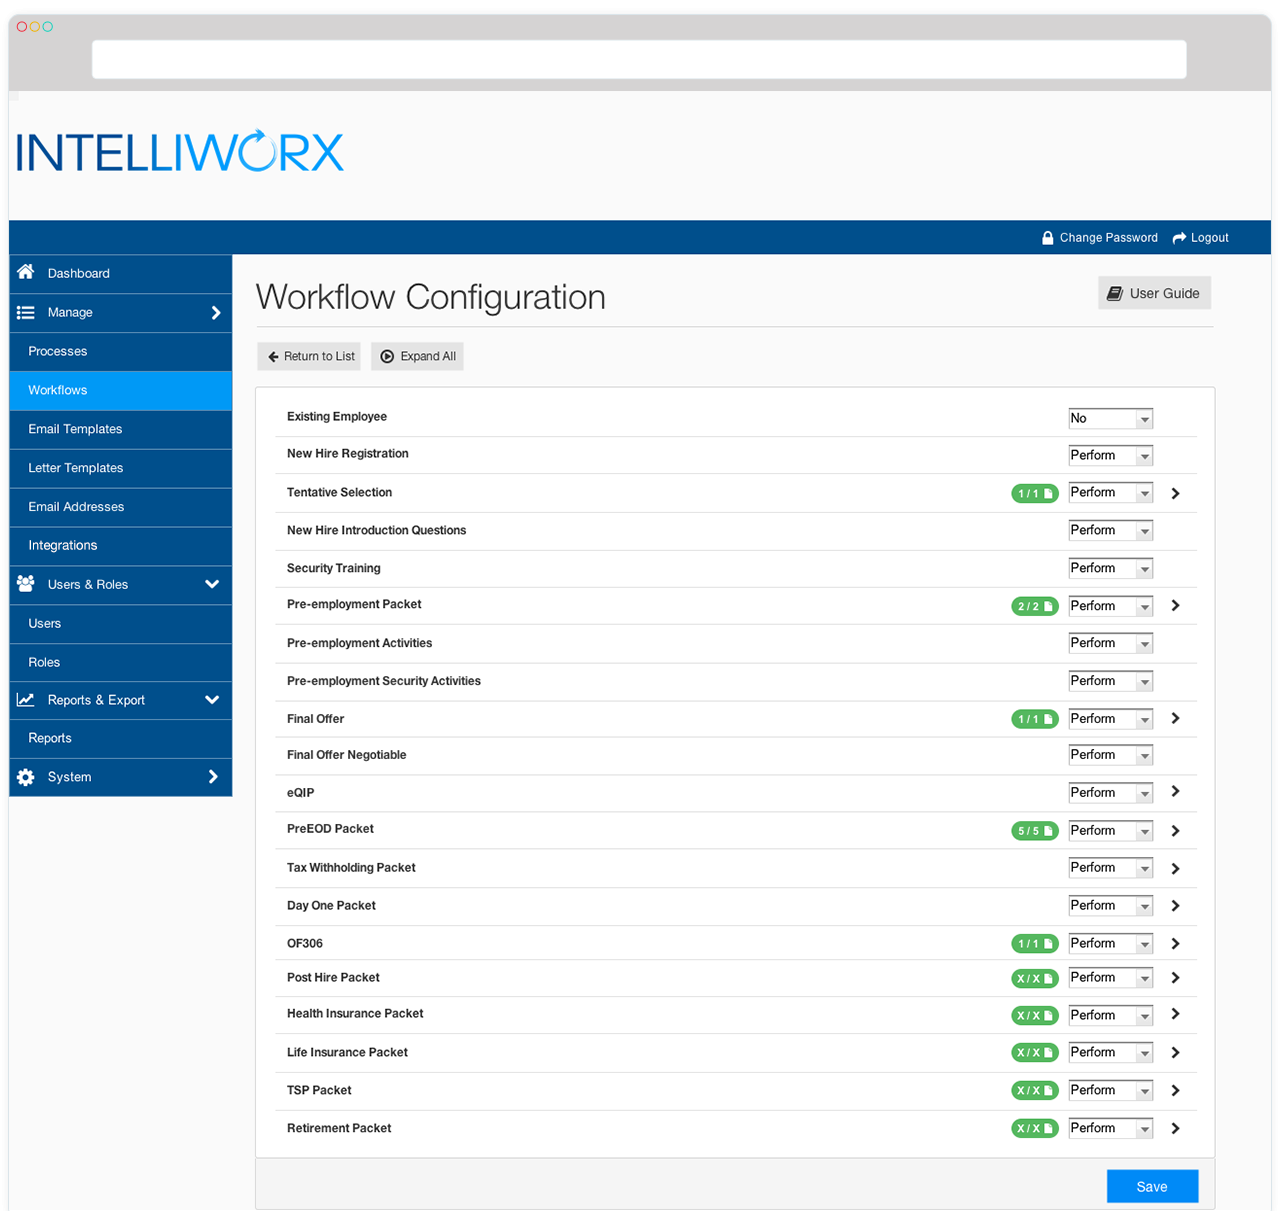Open the New Hire Registration Perform dropdown
Viewport: 1280px width, 1211px height.
coord(1111,455)
